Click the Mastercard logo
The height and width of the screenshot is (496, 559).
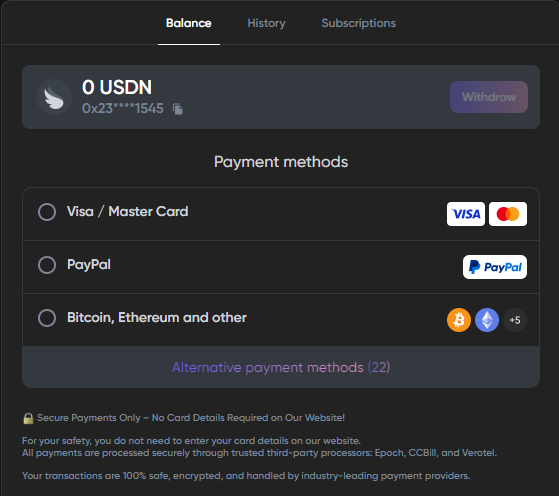pos(508,214)
